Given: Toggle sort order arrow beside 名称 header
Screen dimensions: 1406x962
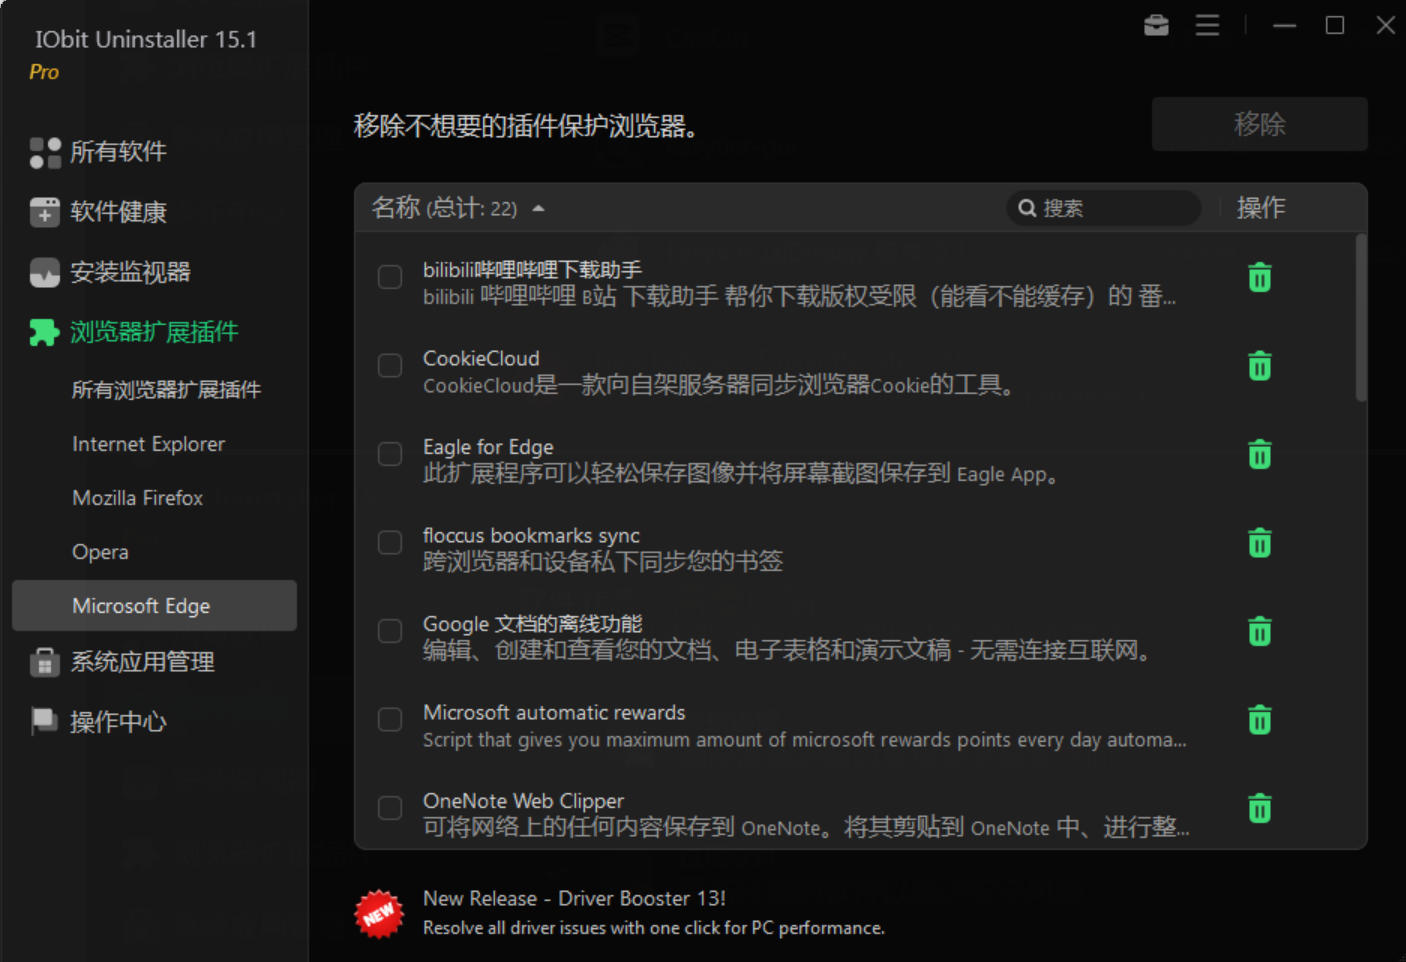Looking at the screenshot, I should (x=539, y=209).
